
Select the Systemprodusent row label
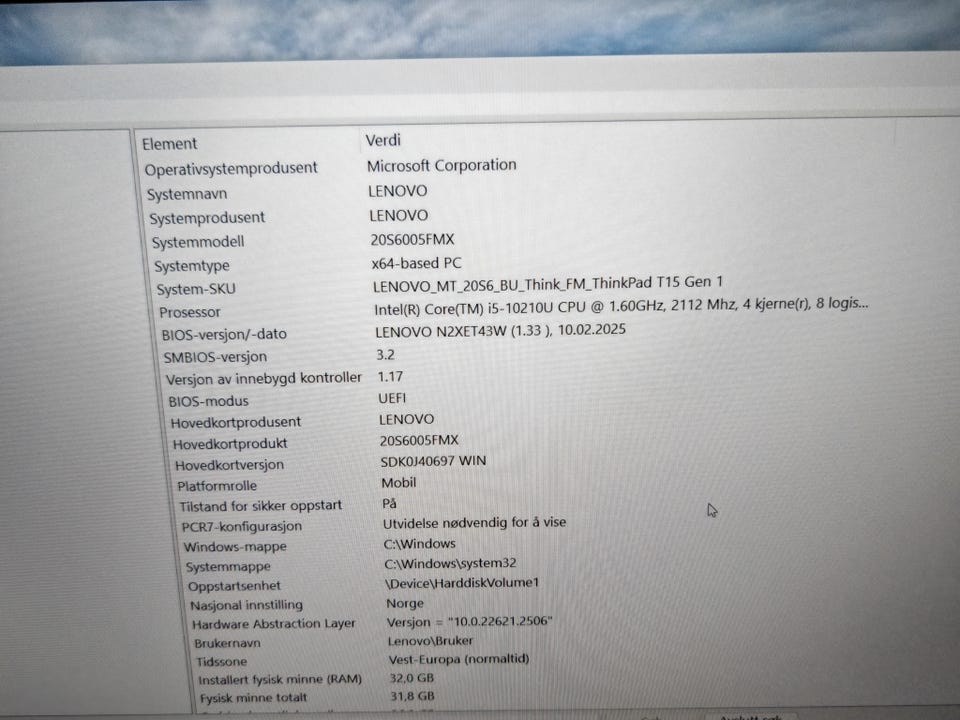pyautogui.click(x=207, y=218)
